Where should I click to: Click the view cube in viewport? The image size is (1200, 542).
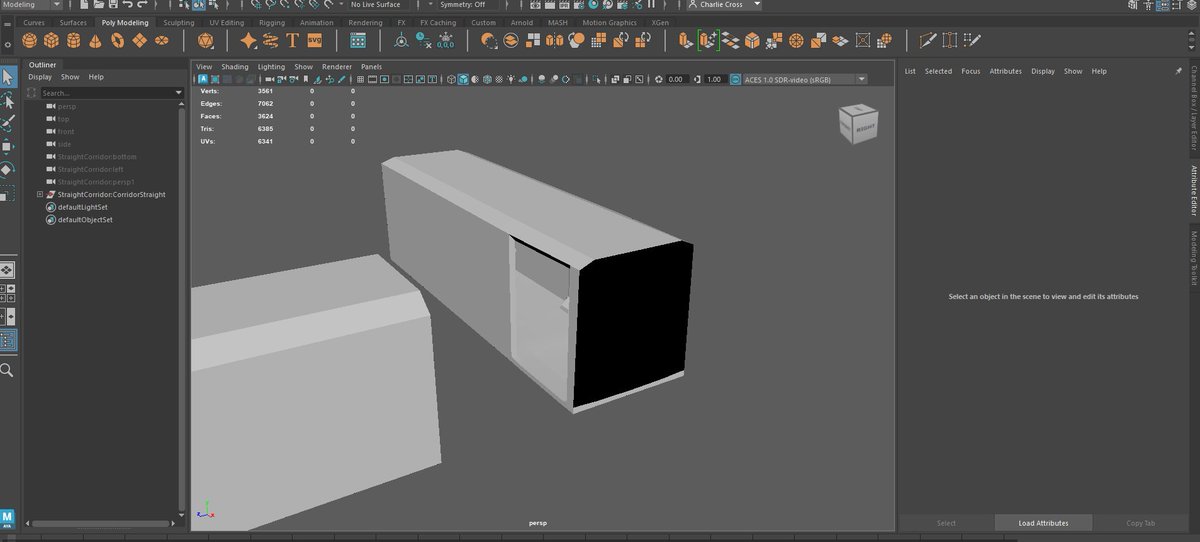pyautogui.click(x=860, y=123)
